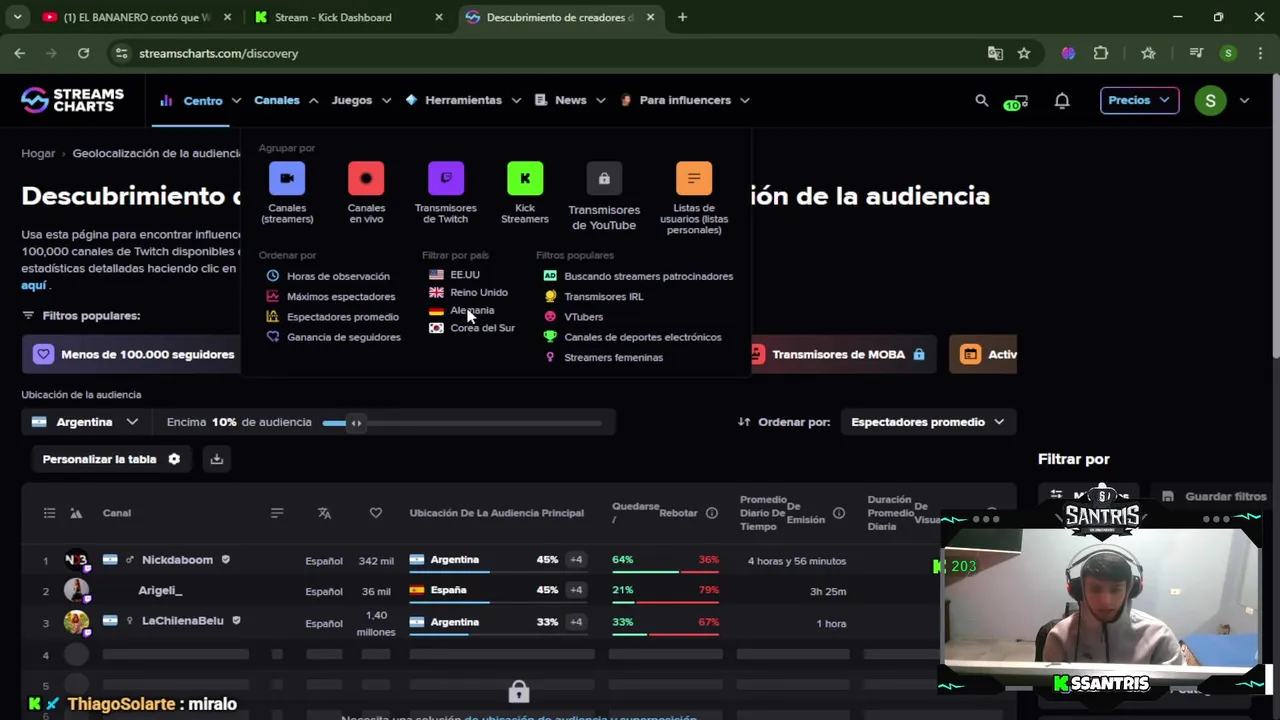This screenshot has height=720, width=1280.
Task: Select the Canales en vivo red icon
Action: (366, 178)
